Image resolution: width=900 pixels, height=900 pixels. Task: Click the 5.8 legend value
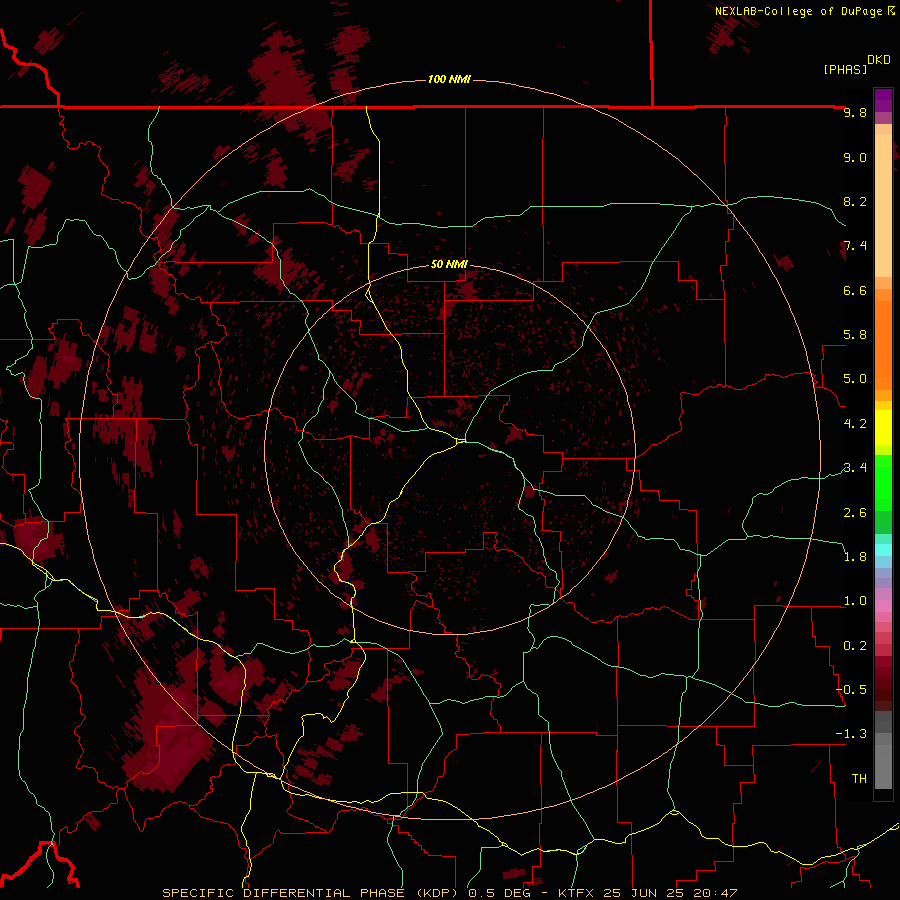[x=855, y=335]
